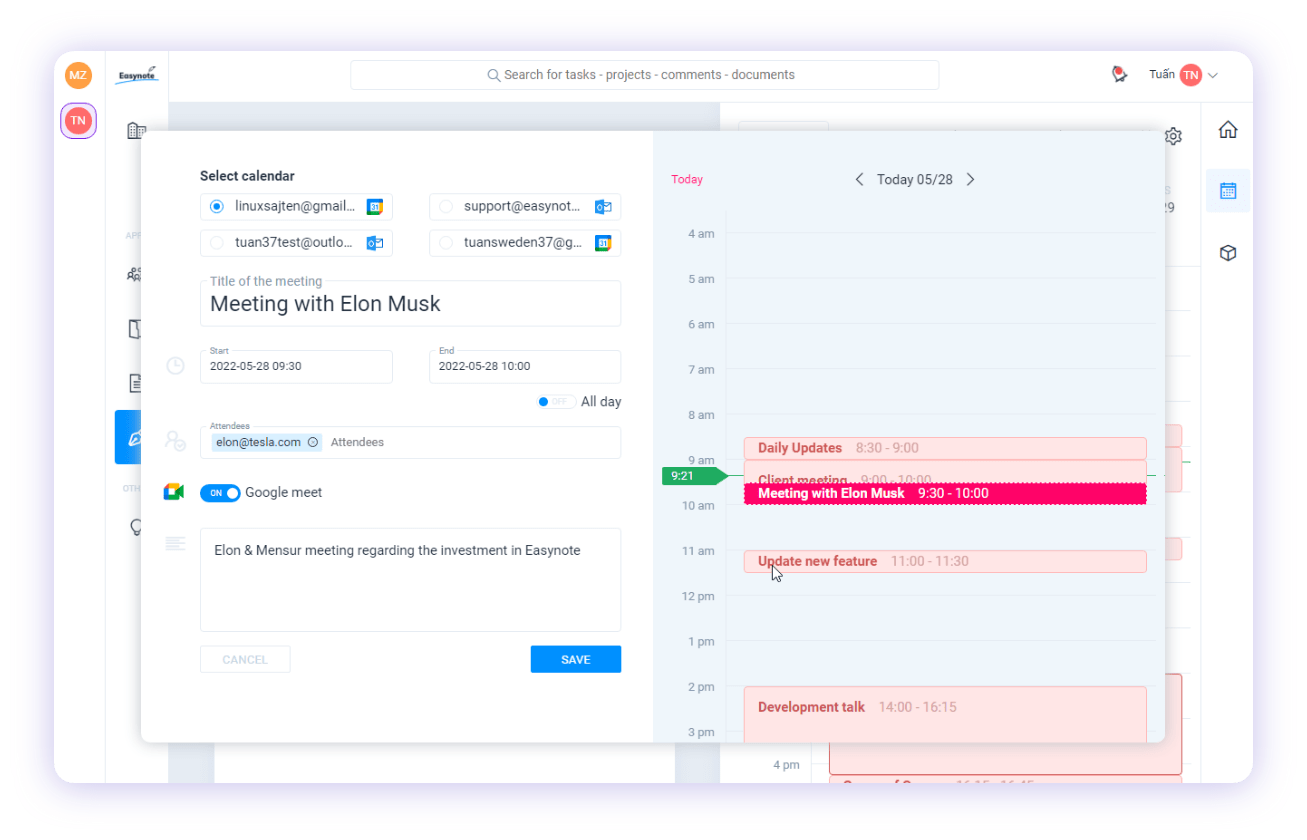Viewport: 1307px width, 840px height.
Task: Open the Daily Updates event
Action: click(x=945, y=448)
